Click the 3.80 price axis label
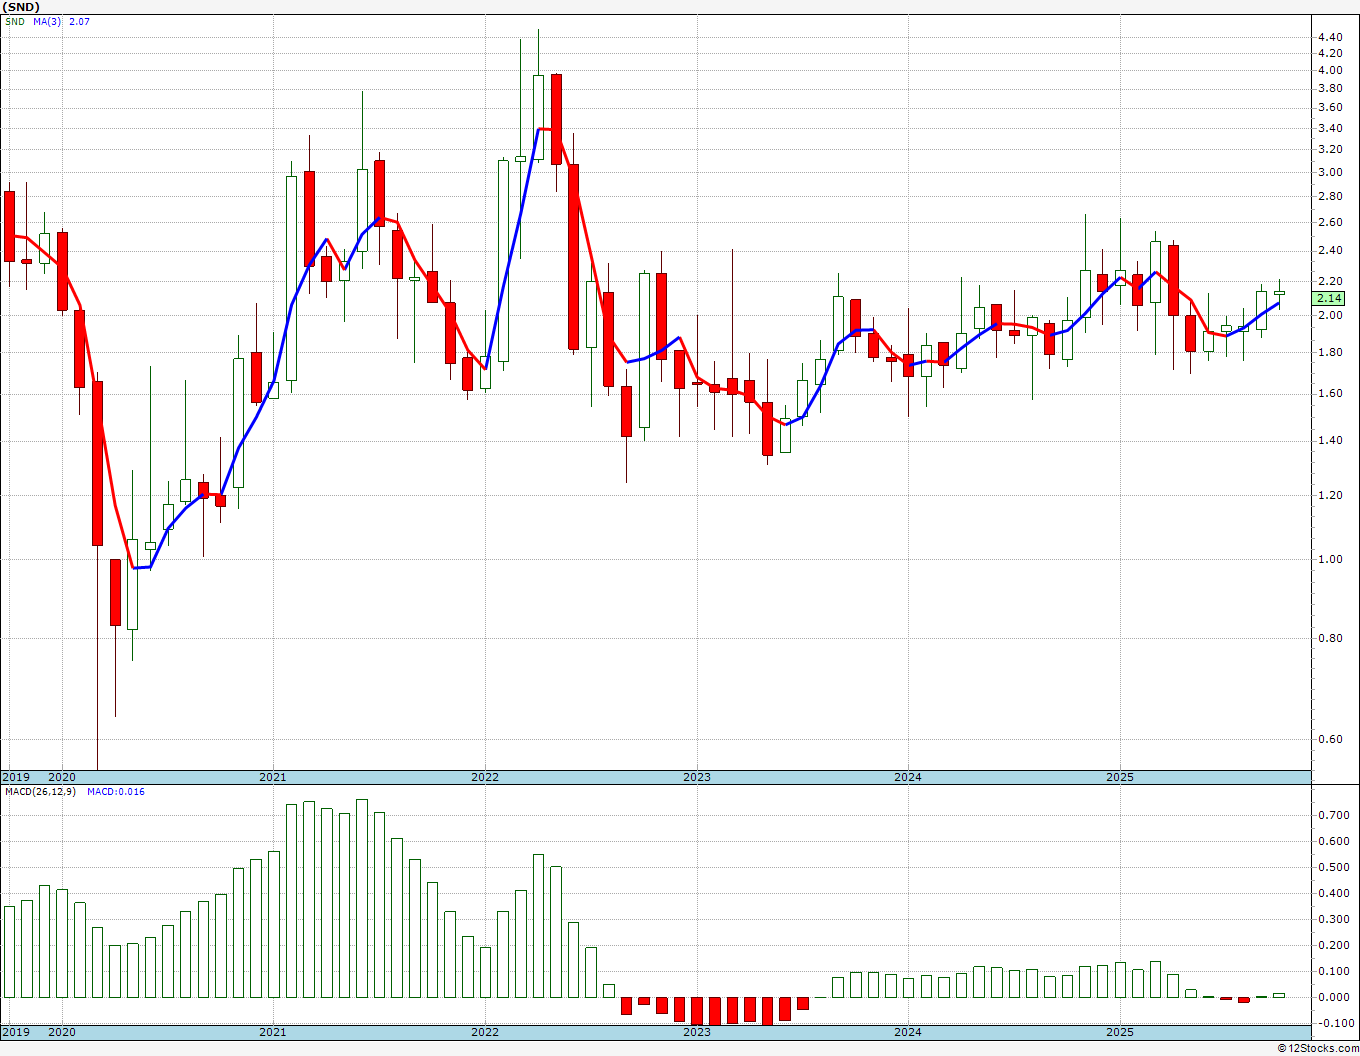1360x1056 pixels. point(1330,88)
